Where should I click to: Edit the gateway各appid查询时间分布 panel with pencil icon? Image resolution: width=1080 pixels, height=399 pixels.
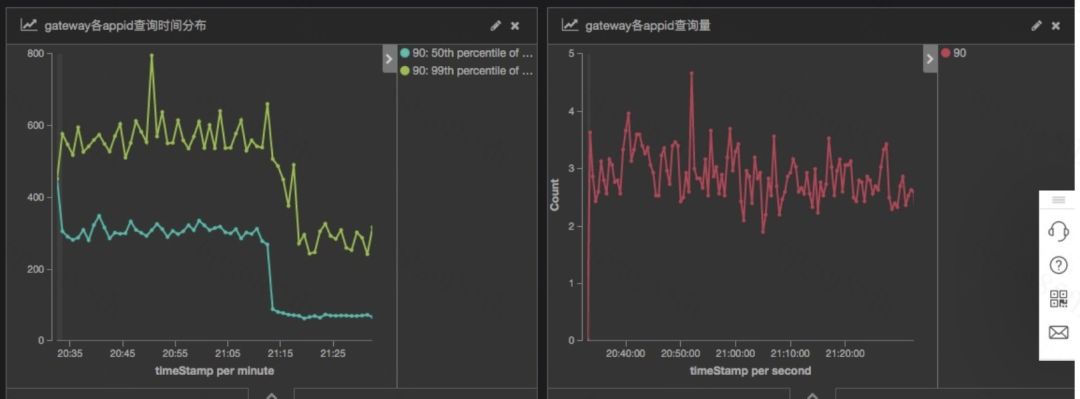click(495, 25)
